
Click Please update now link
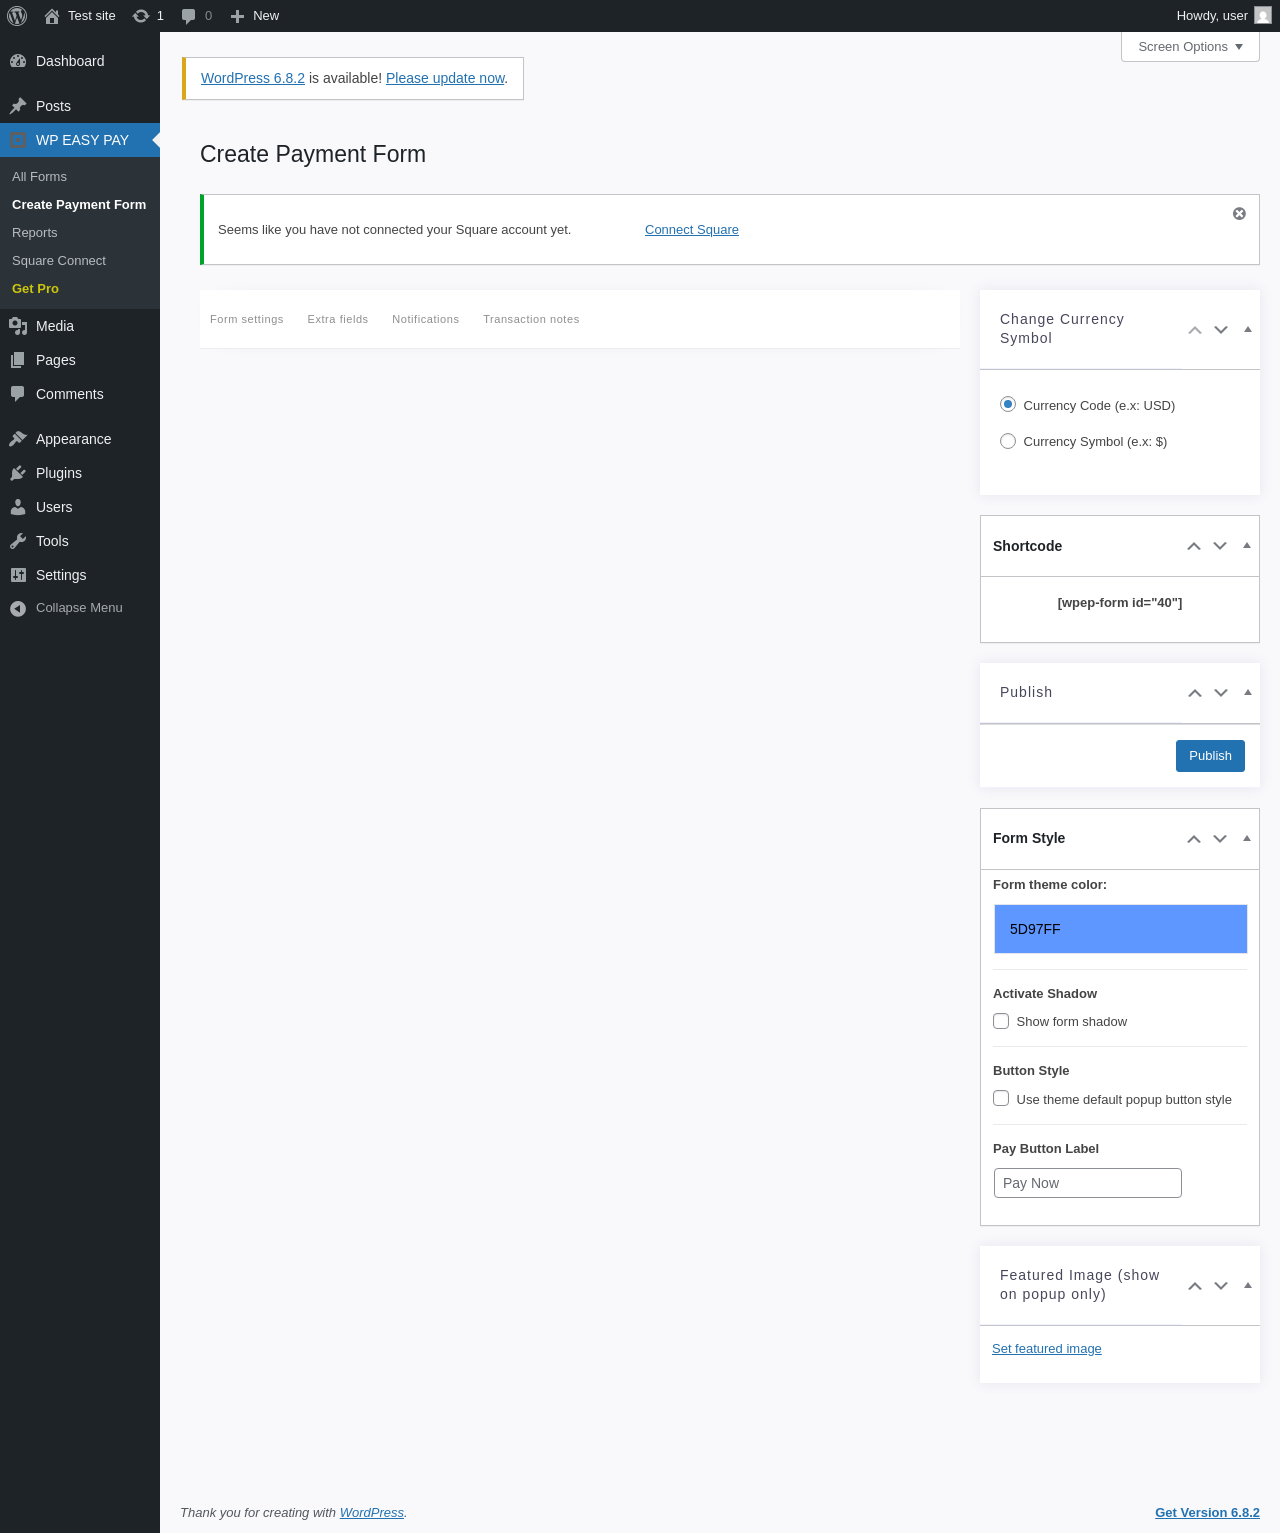pos(445,78)
